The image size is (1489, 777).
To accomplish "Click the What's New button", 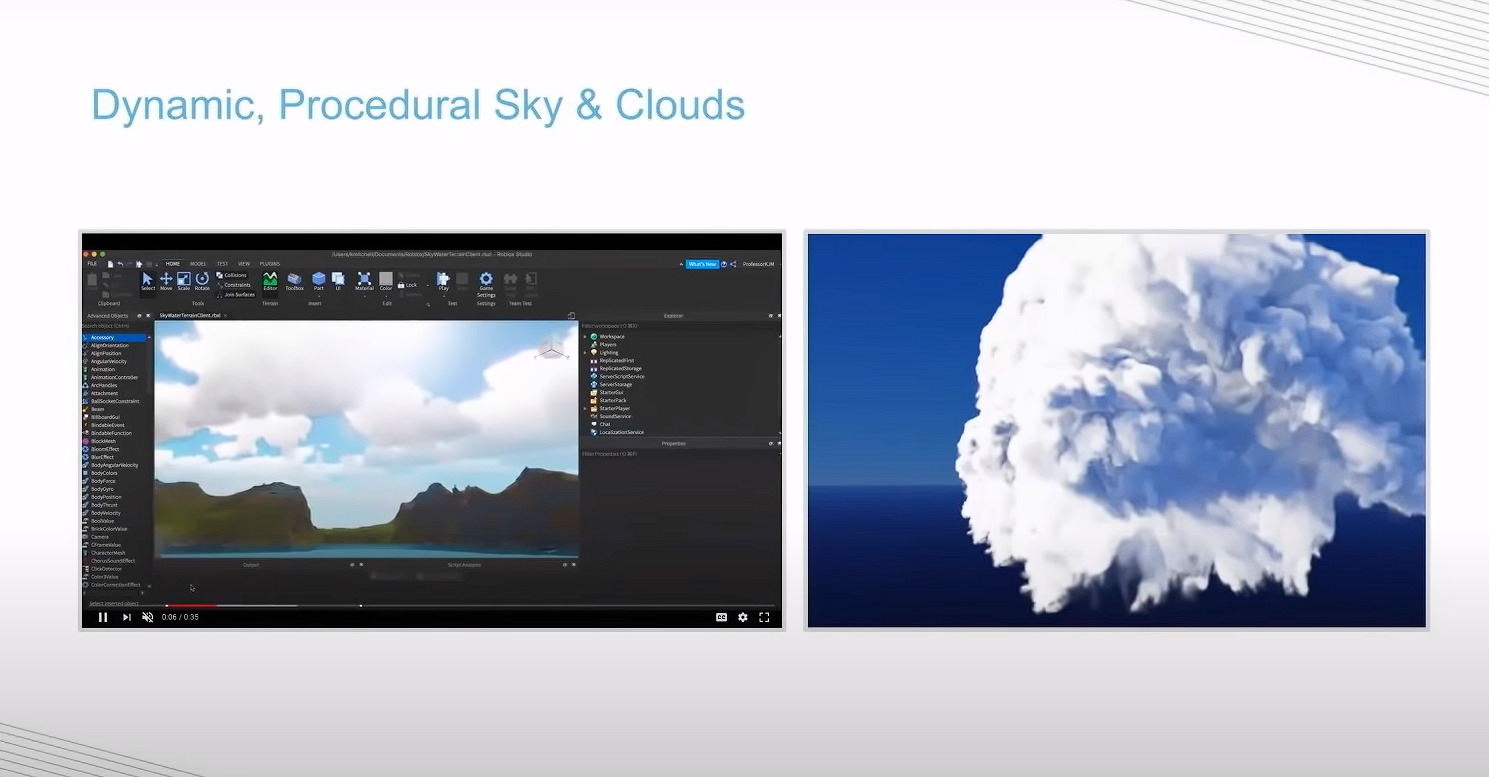I will [x=703, y=263].
